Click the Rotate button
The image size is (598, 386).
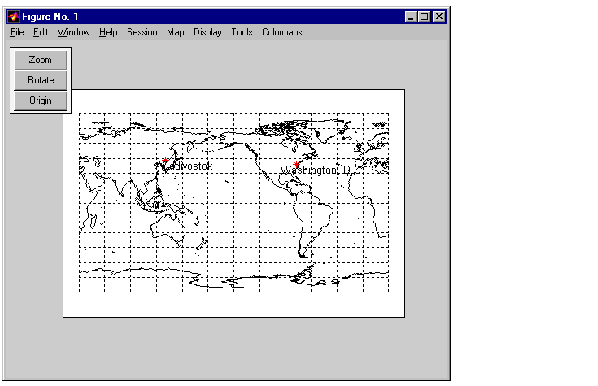40,80
